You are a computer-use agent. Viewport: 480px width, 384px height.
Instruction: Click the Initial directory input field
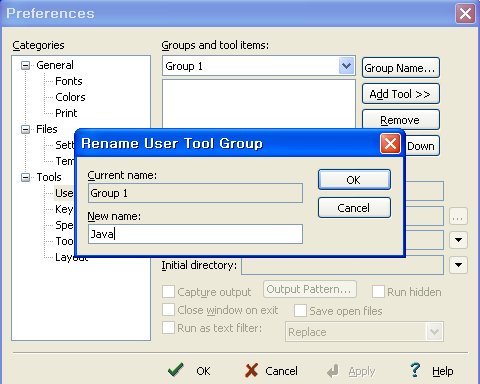342,265
